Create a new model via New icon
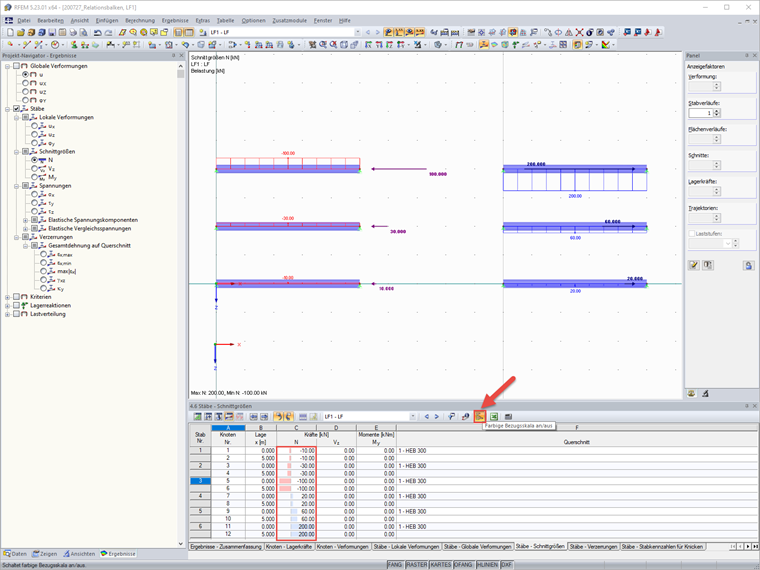Viewport: 760px width, 570px height. pos(10,32)
